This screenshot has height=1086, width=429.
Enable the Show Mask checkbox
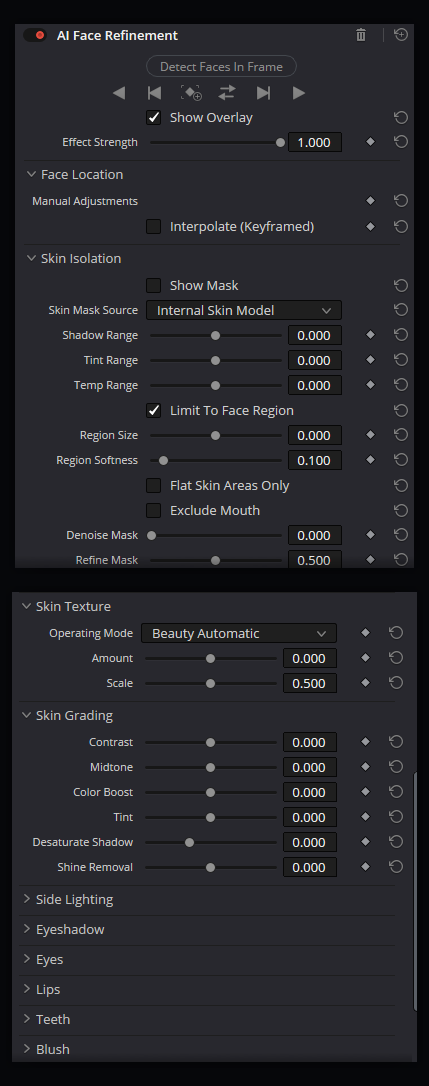coord(154,285)
